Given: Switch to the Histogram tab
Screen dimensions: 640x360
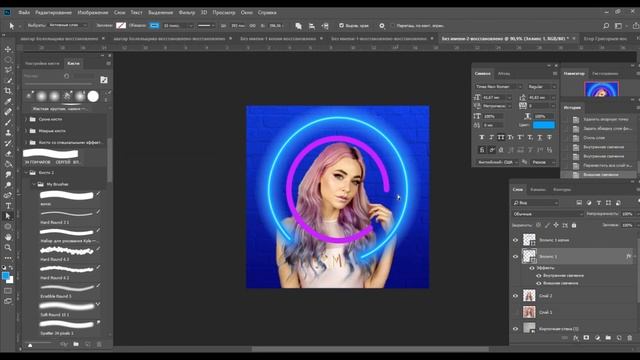Looking at the screenshot, I should (605, 73).
